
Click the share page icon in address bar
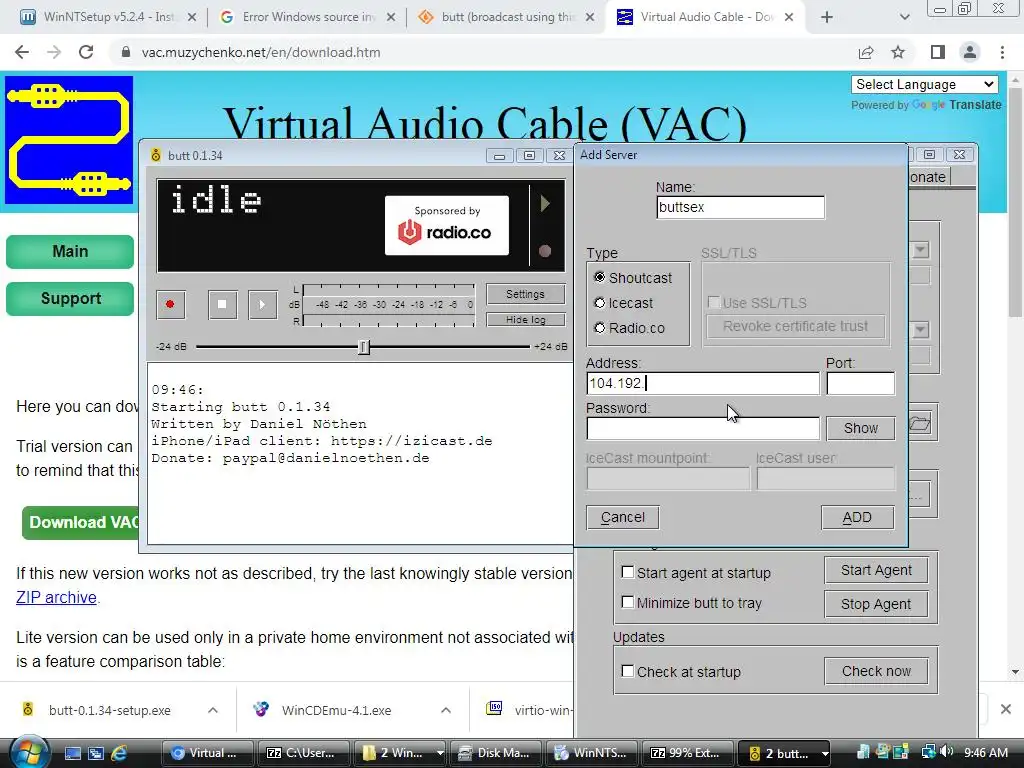[866, 52]
